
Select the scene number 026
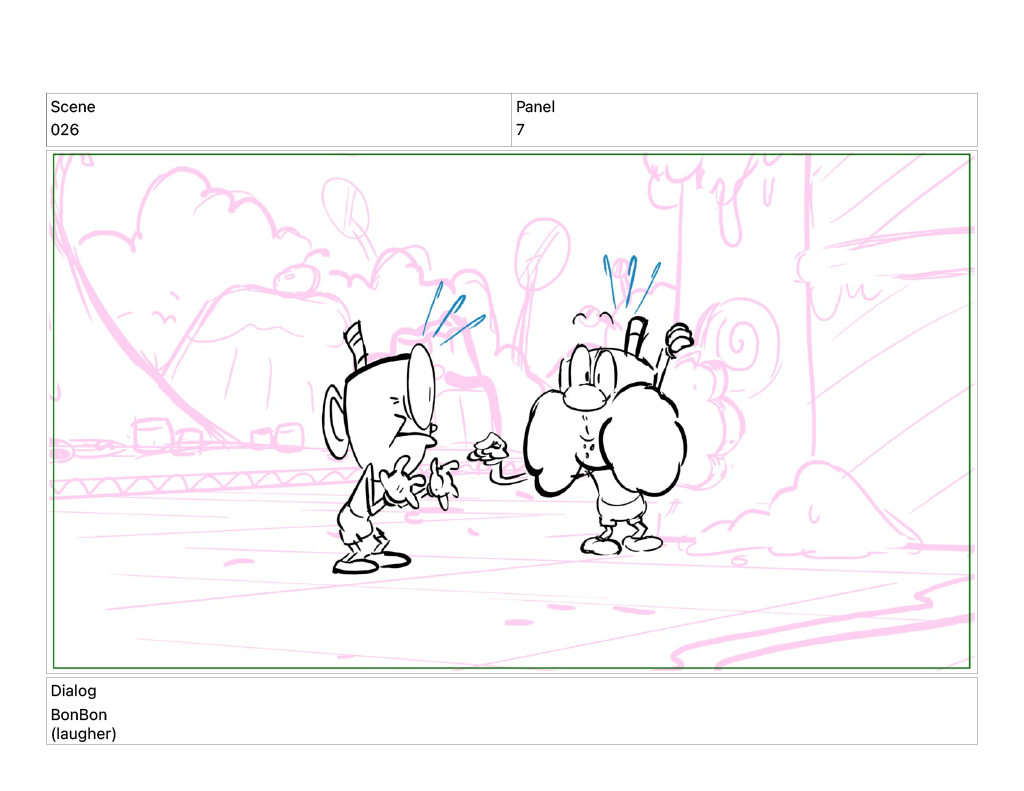[x=65, y=130]
